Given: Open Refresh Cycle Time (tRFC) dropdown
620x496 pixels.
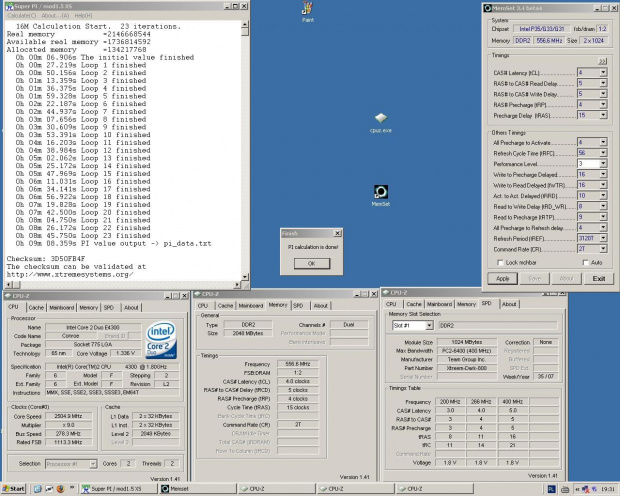Looking at the screenshot, I should point(603,153).
